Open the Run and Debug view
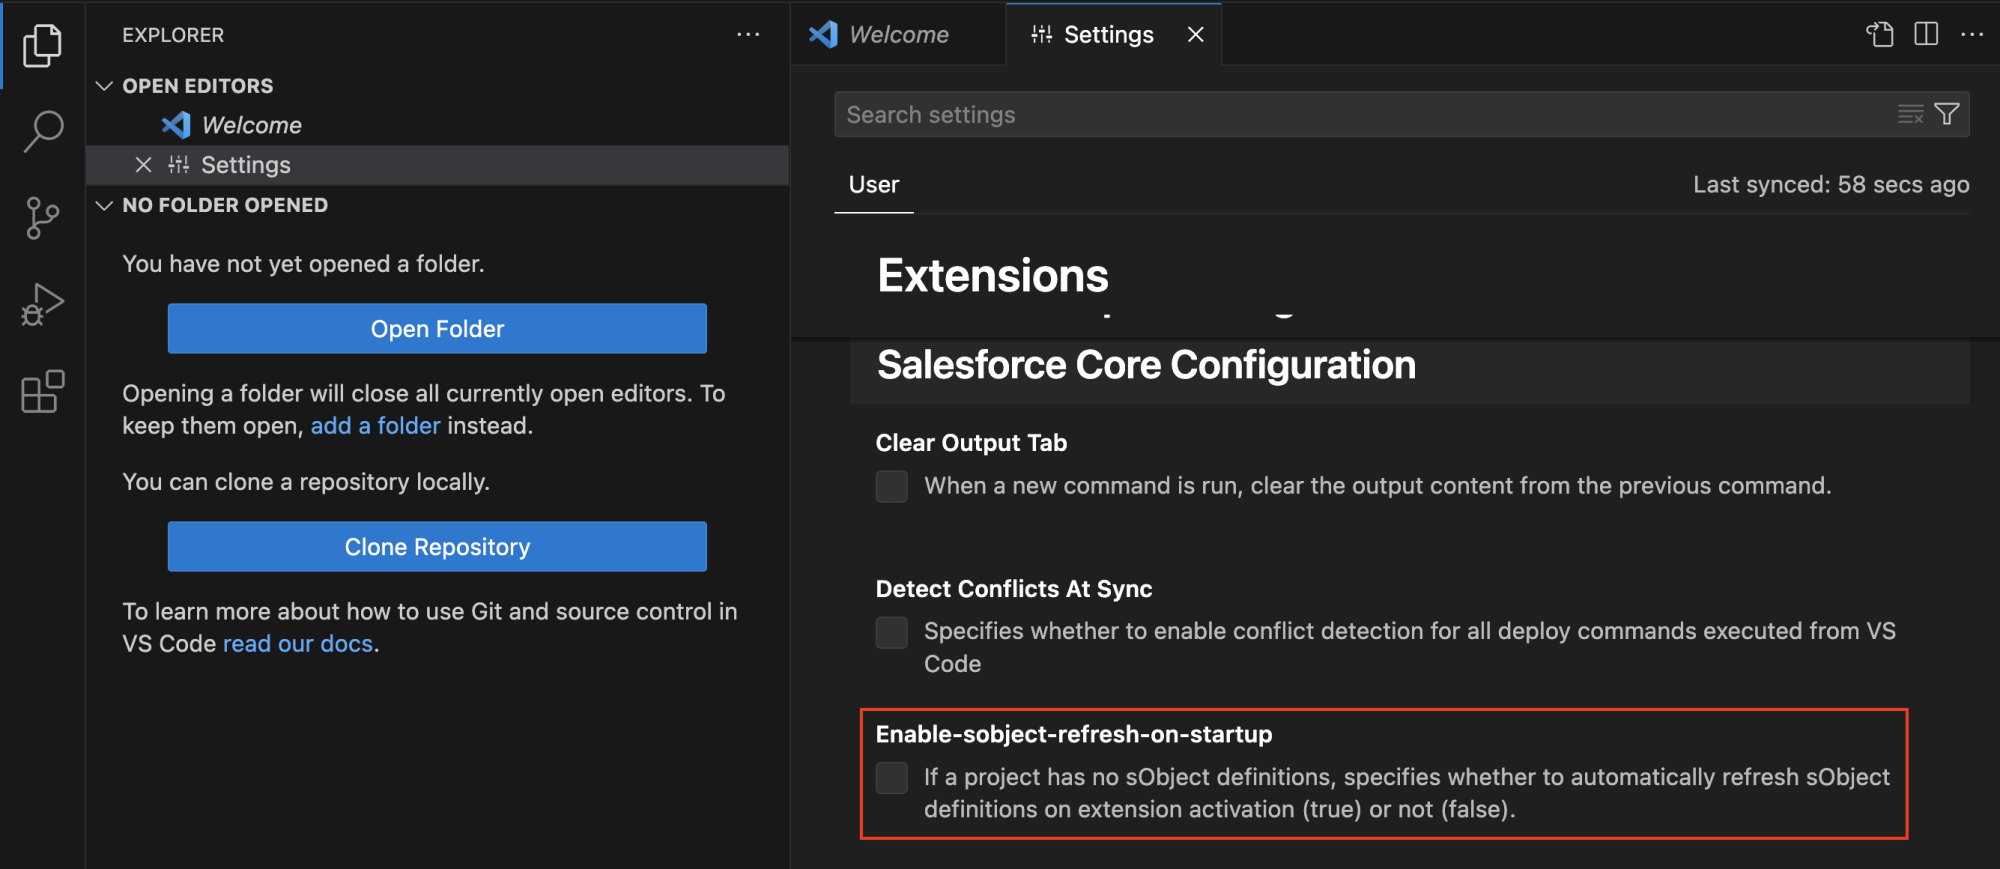This screenshot has width=2000, height=869. 42,305
